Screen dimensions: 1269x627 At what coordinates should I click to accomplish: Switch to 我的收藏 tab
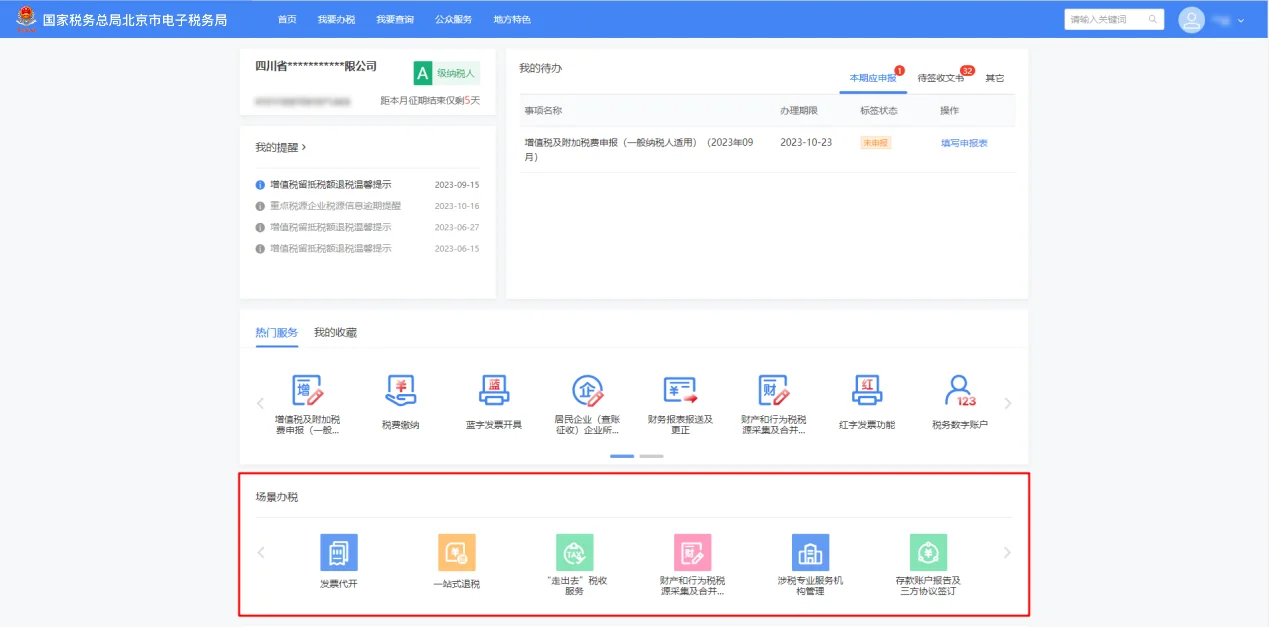click(335, 333)
